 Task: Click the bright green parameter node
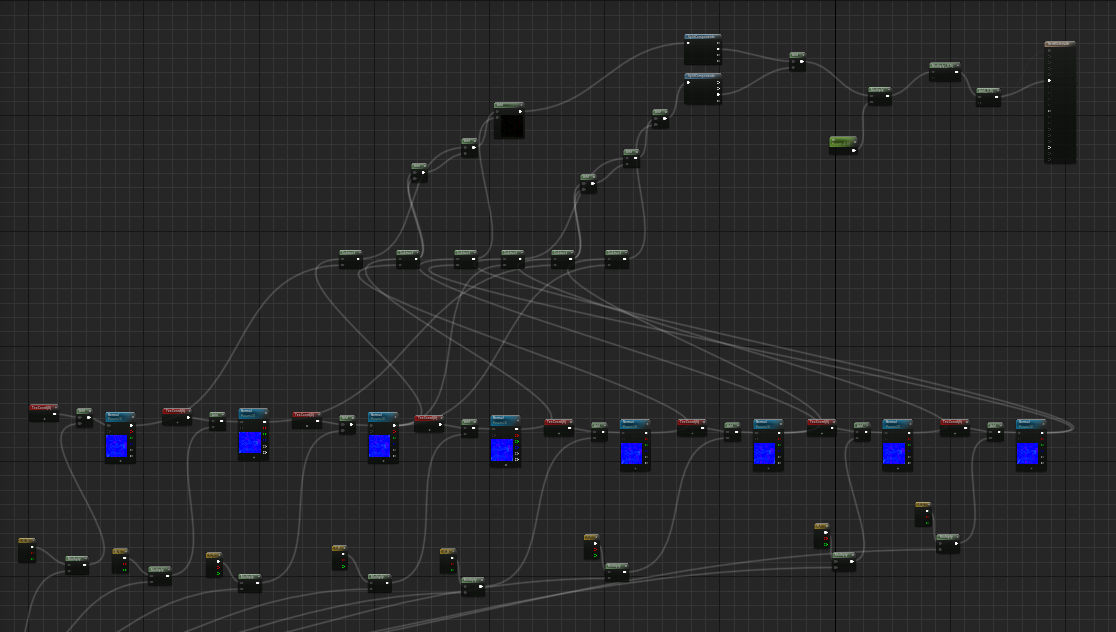(842, 145)
